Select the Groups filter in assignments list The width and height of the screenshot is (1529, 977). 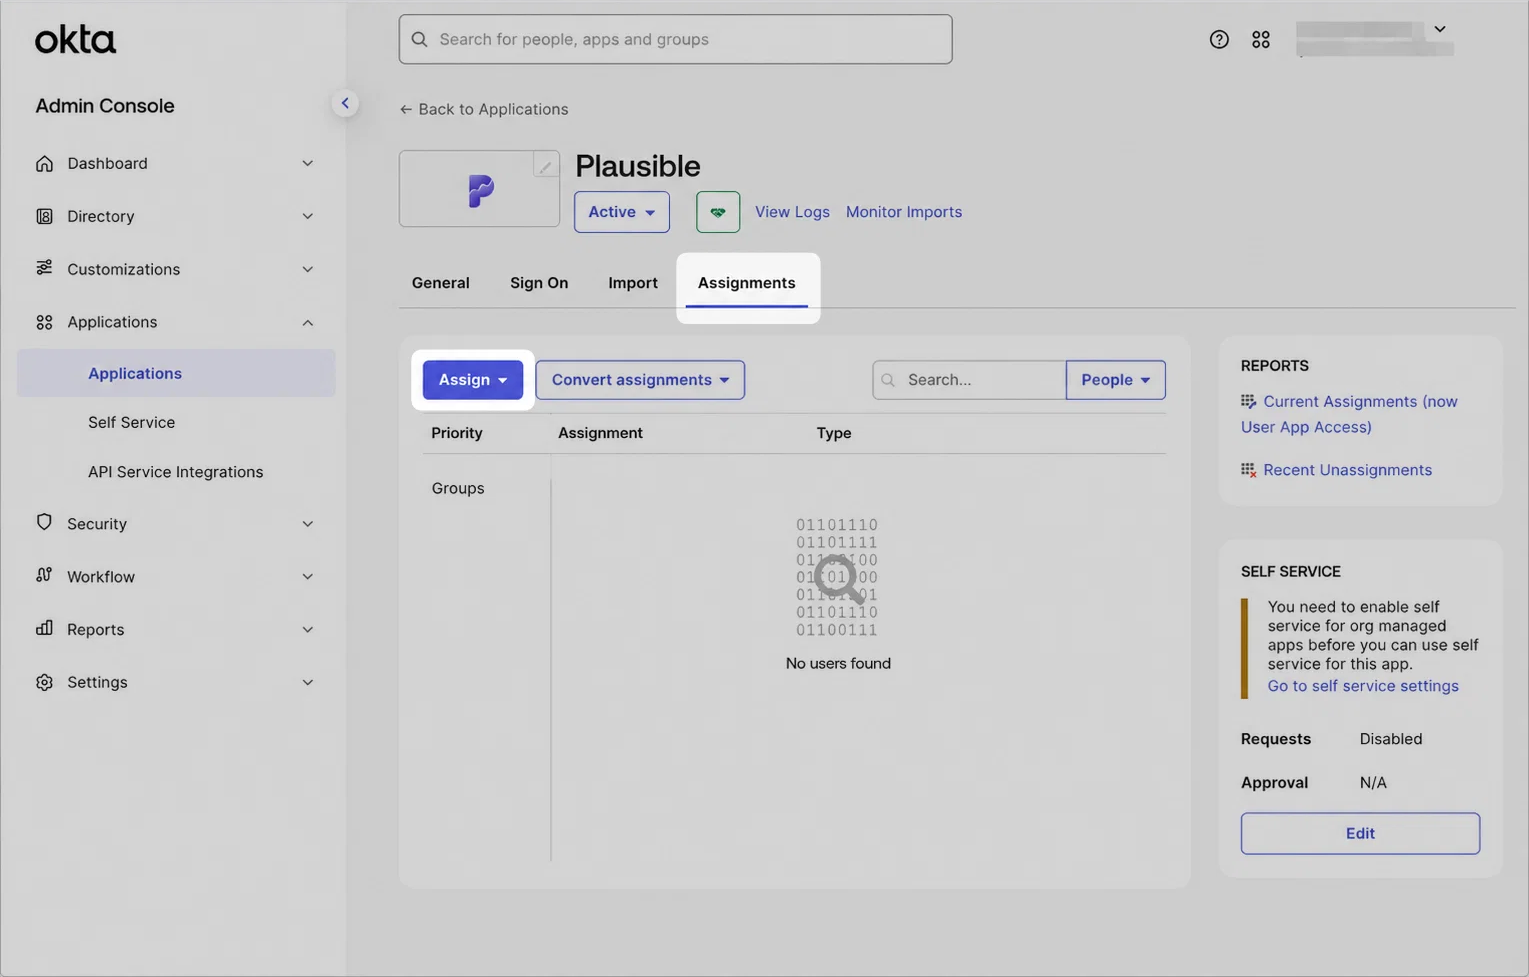tap(458, 488)
